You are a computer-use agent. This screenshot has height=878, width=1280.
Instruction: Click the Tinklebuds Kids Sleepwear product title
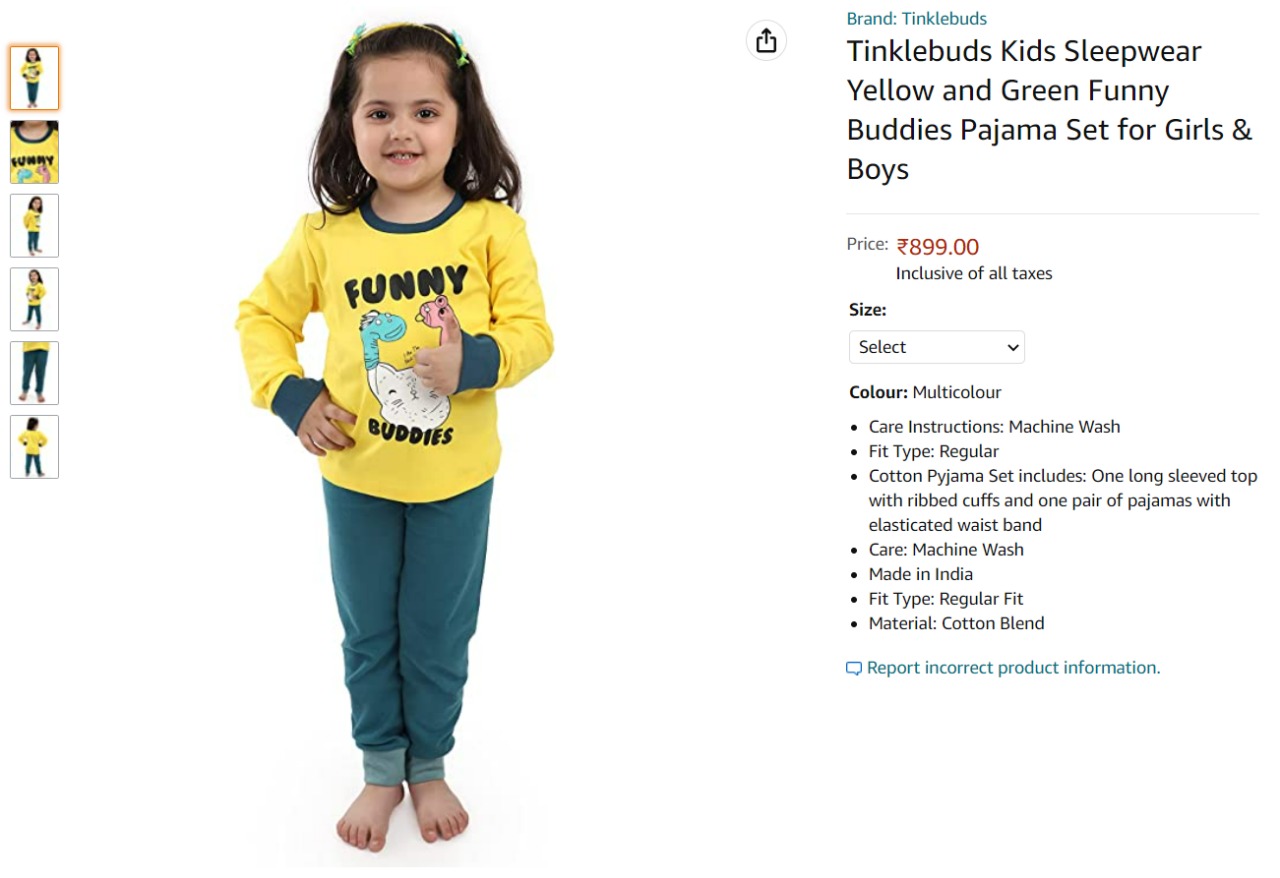click(1049, 110)
